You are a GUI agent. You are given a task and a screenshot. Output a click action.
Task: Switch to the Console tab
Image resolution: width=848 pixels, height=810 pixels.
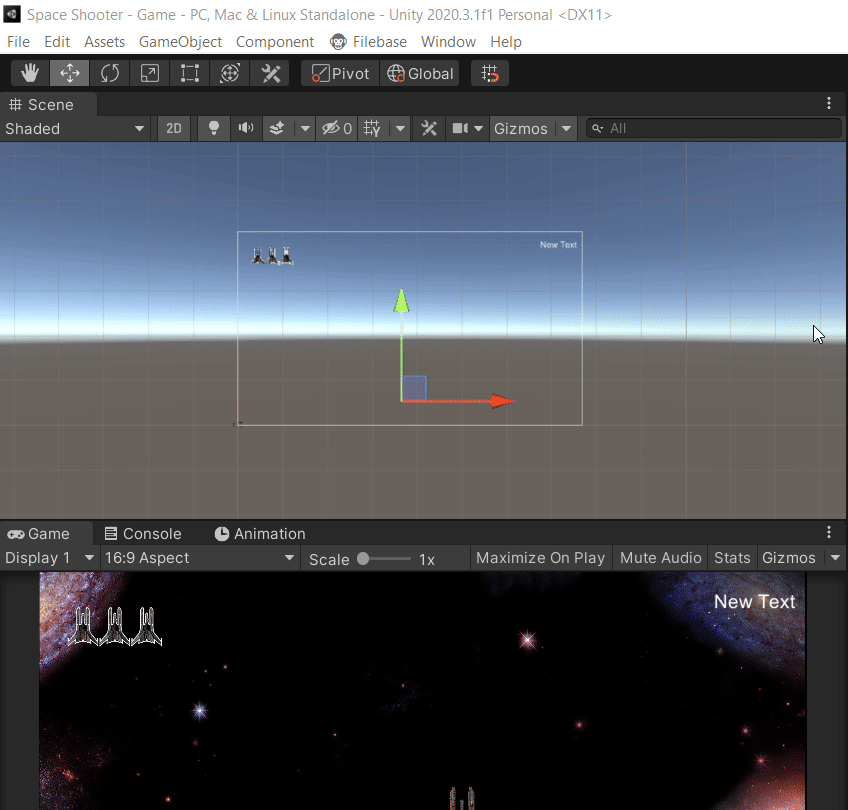(x=147, y=533)
